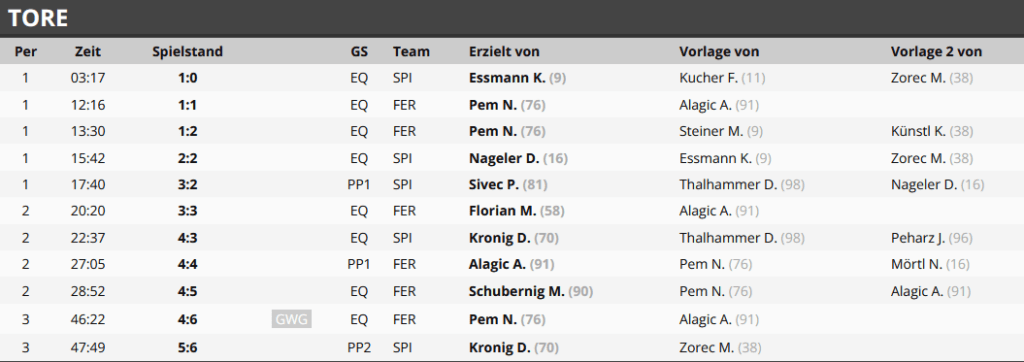
Task: Open scorer Pem N. in the 12:16 row
Action: pos(507,105)
